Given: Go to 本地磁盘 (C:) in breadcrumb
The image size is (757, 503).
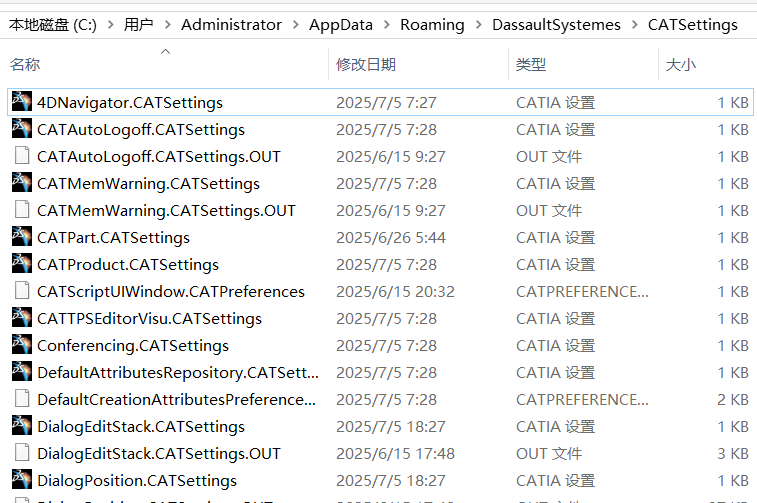Looking at the screenshot, I should 51,24.
